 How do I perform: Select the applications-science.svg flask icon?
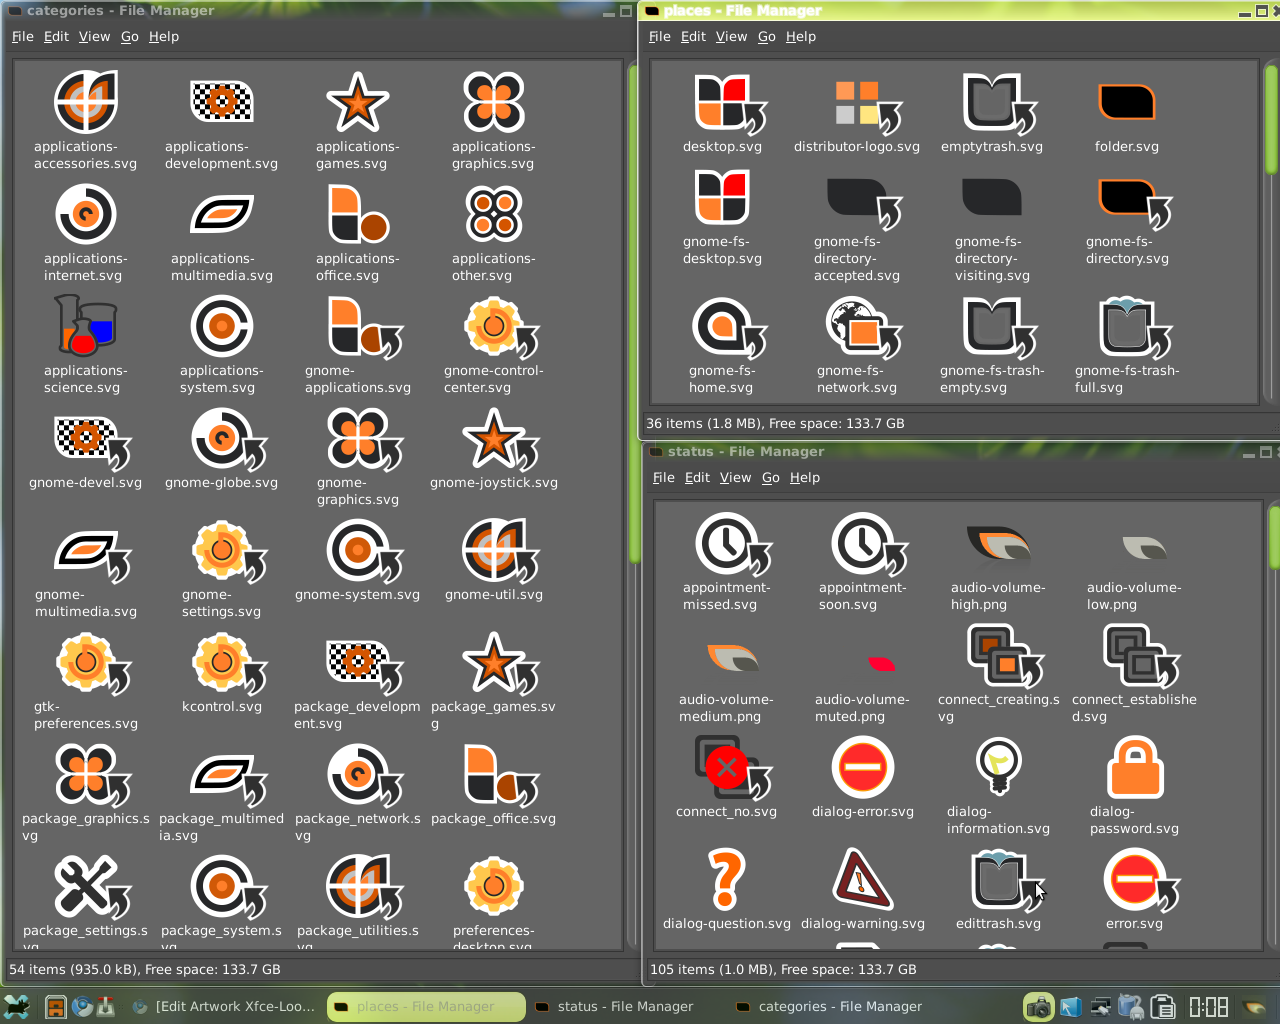pyautogui.click(x=86, y=326)
